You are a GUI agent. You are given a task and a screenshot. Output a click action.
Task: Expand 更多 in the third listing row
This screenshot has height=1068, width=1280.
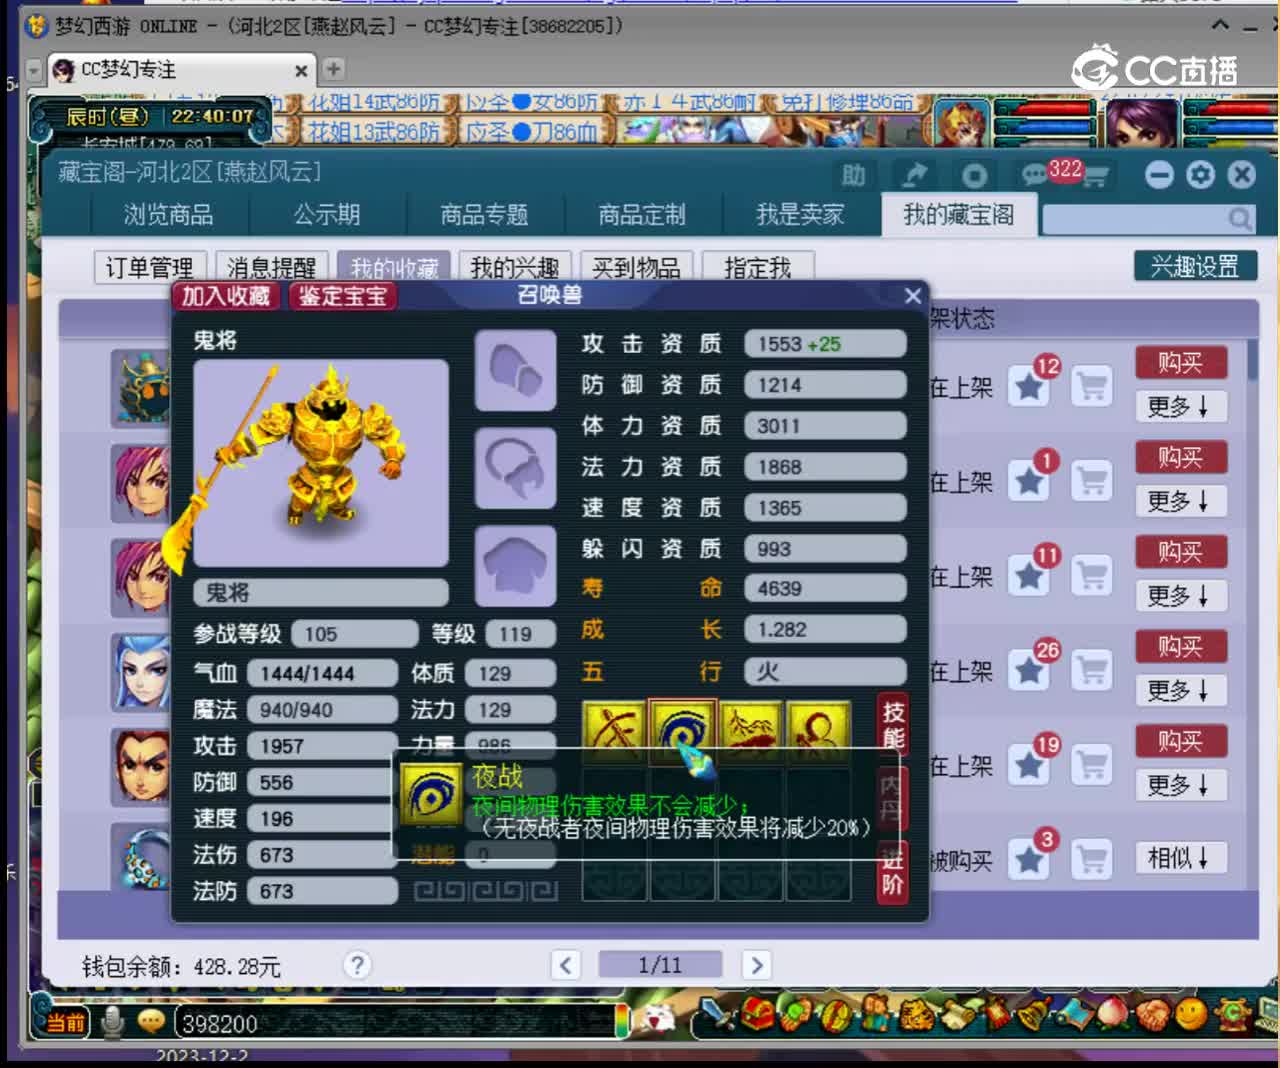pos(1181,596)
